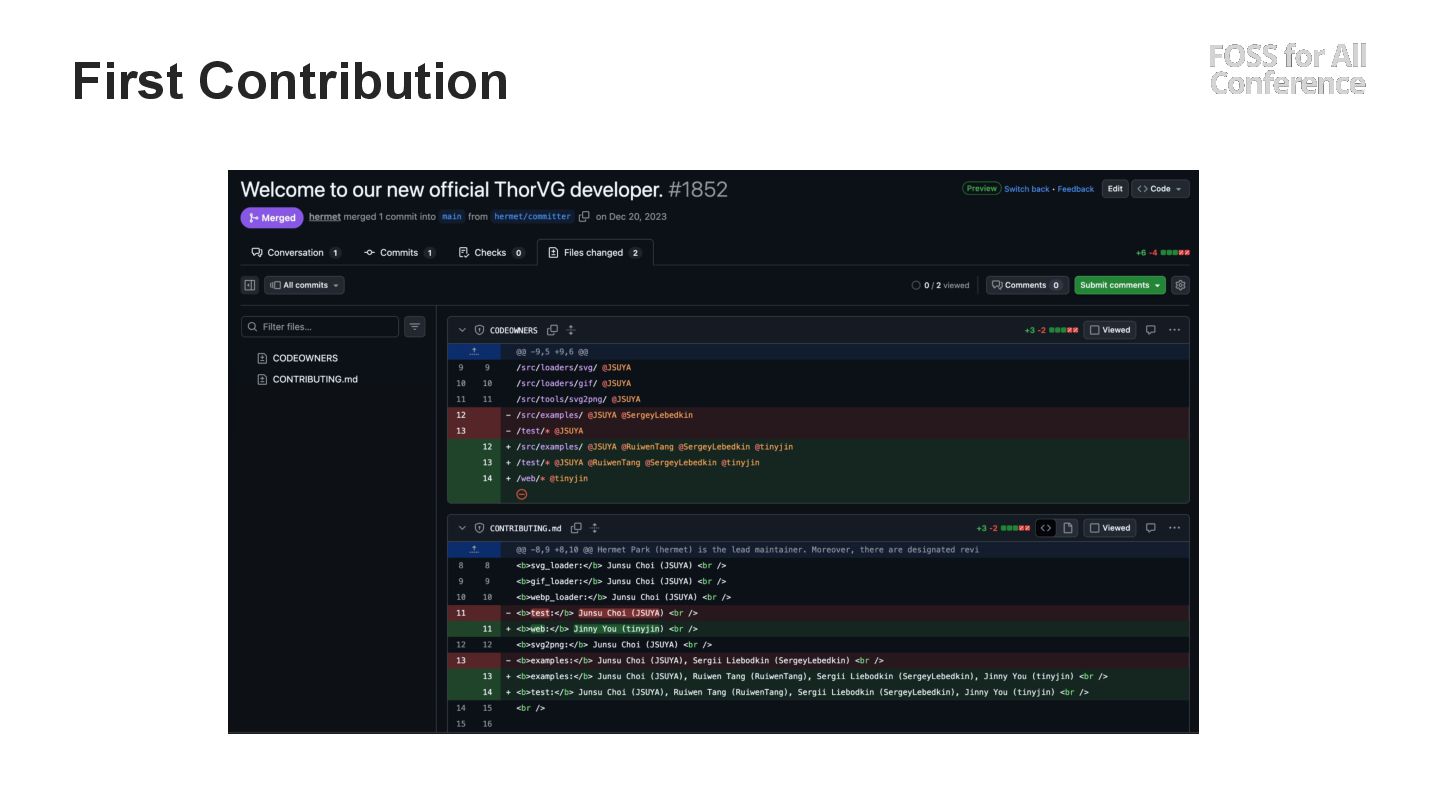Image resolution: width=1440 pixels, height=810 pixels.
Task: Click the hermet/committer branch label
Action: click(x=532, y=217)
